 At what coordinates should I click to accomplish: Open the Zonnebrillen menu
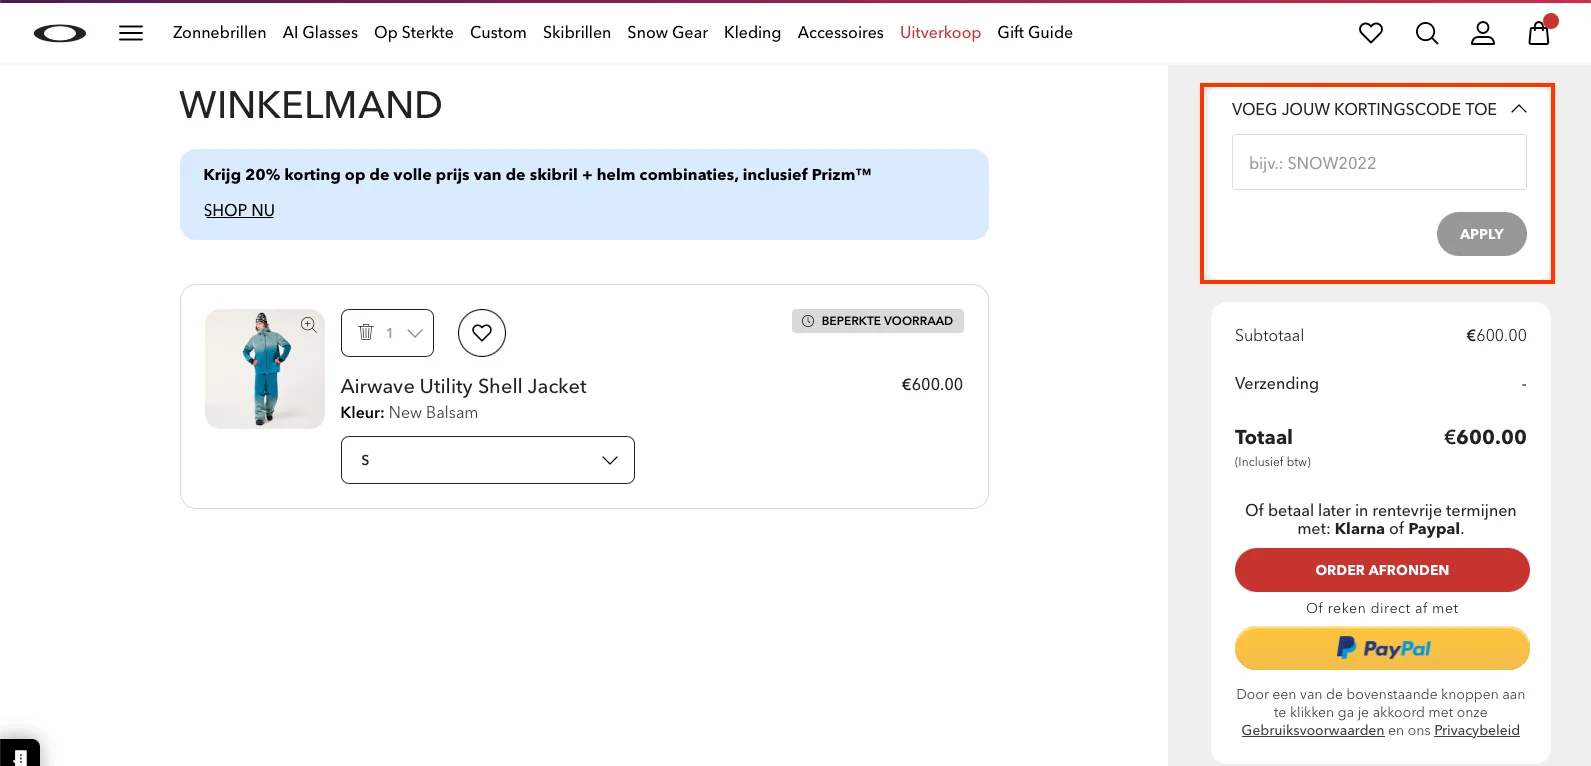pos(219,33)
